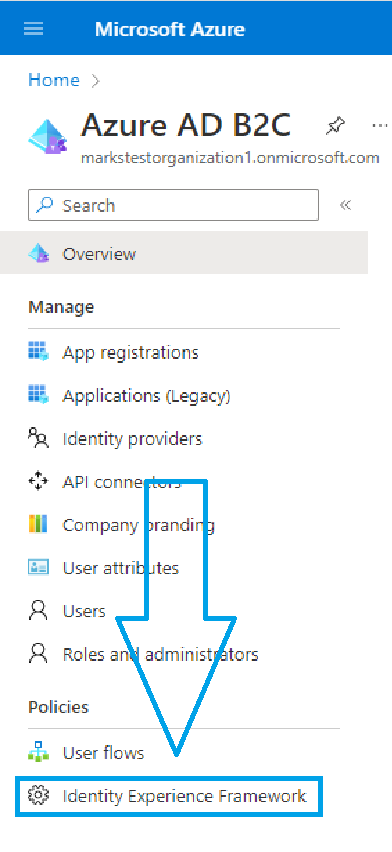The width and height of the screenshot is (392, 852).
Task: Click the App registrations grid icon
Action: [38, 352]
